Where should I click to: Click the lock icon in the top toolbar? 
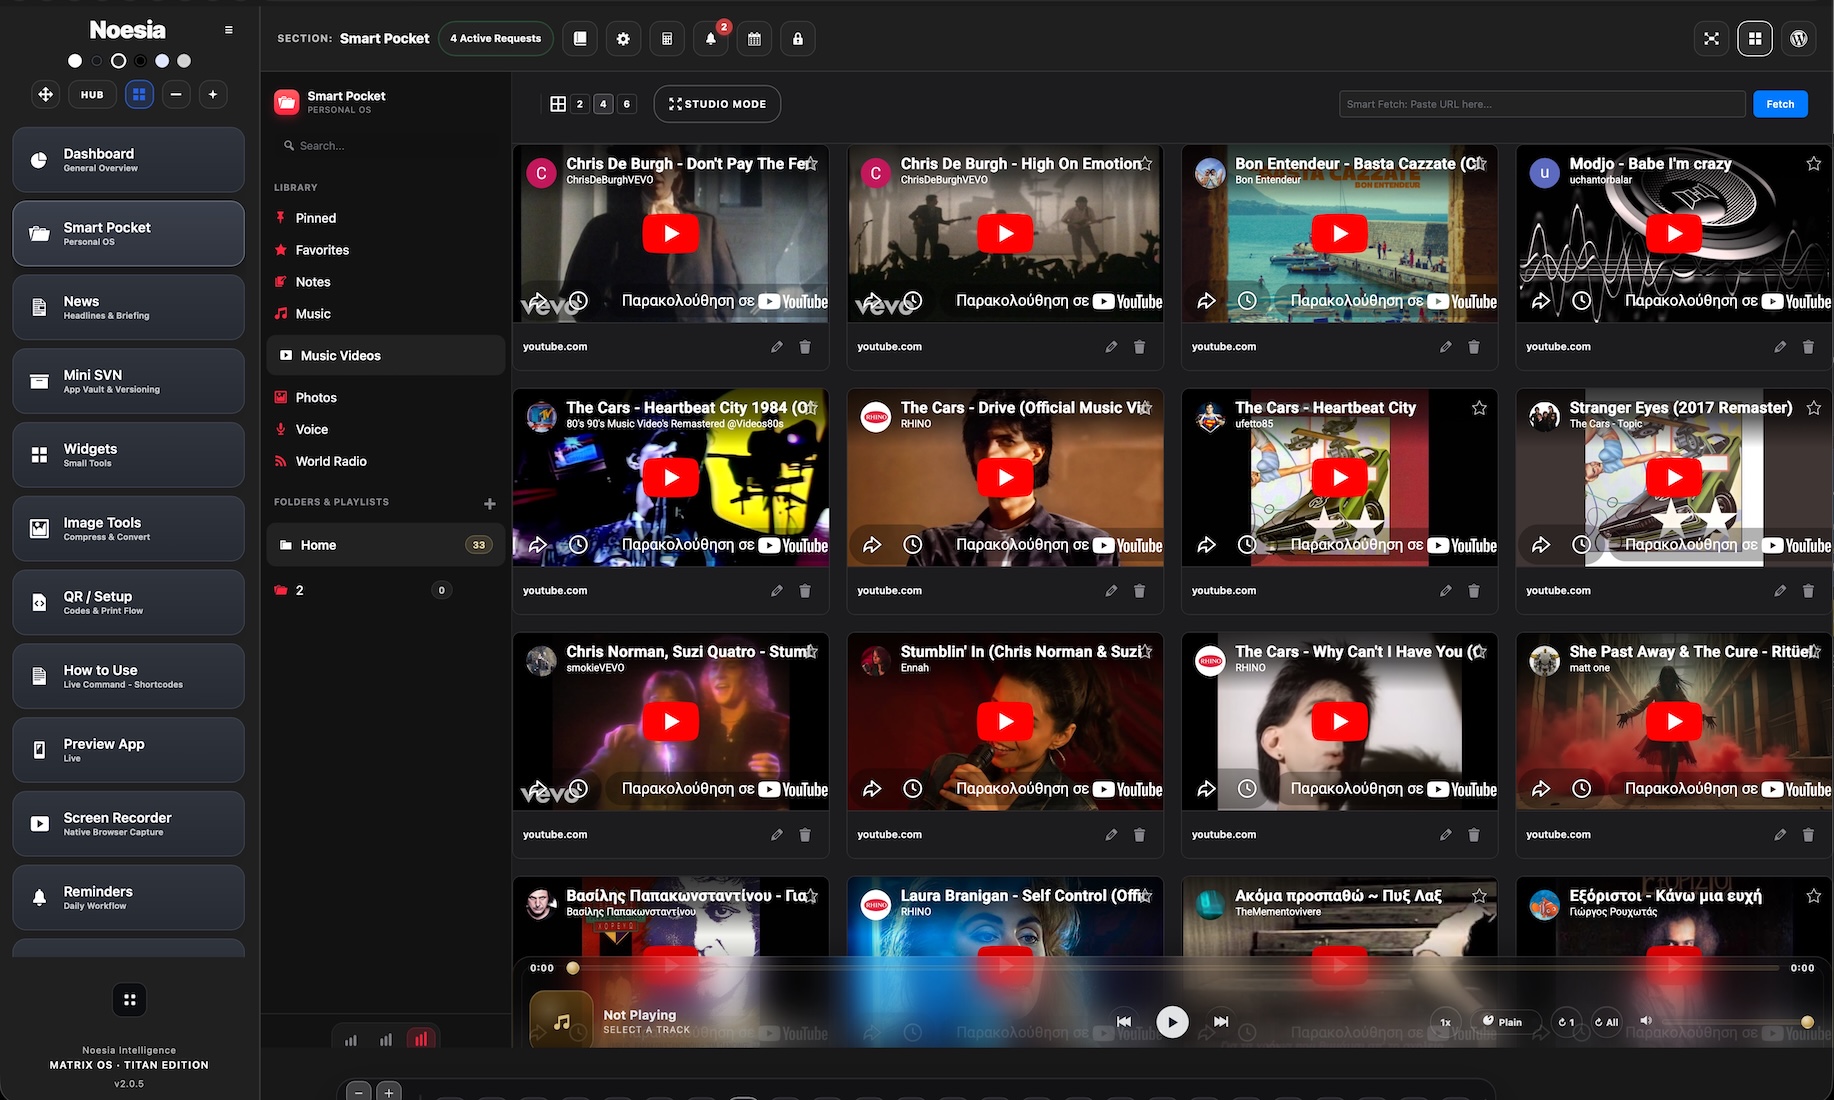point(798,39)
